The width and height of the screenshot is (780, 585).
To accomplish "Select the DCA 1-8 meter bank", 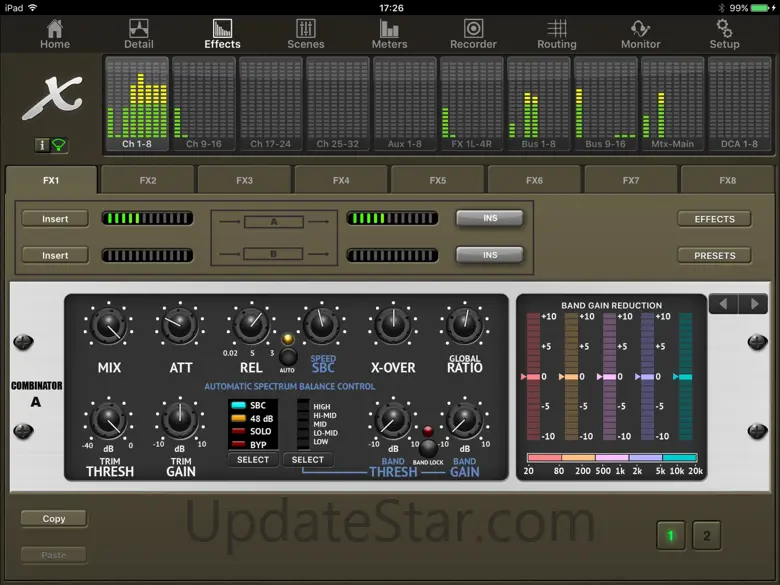I will pos(739,103).
